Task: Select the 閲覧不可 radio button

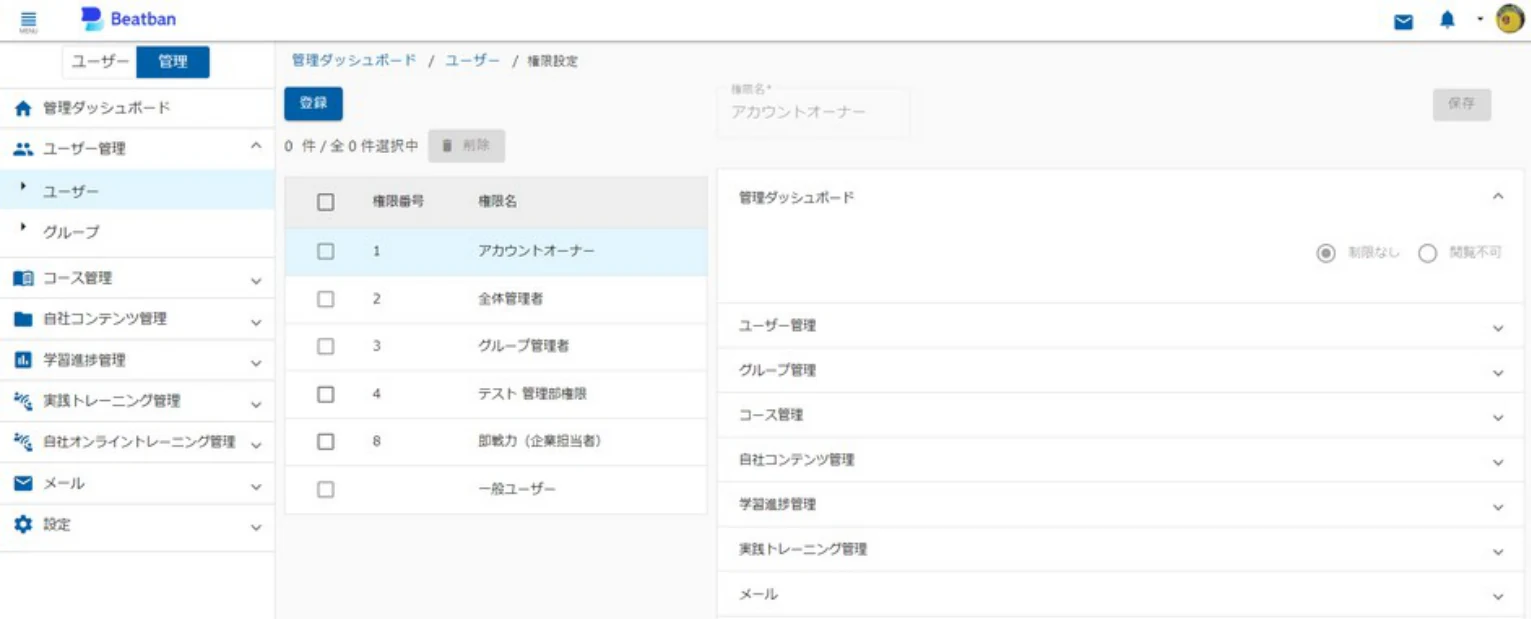Action: click(x=1427, y=253)
